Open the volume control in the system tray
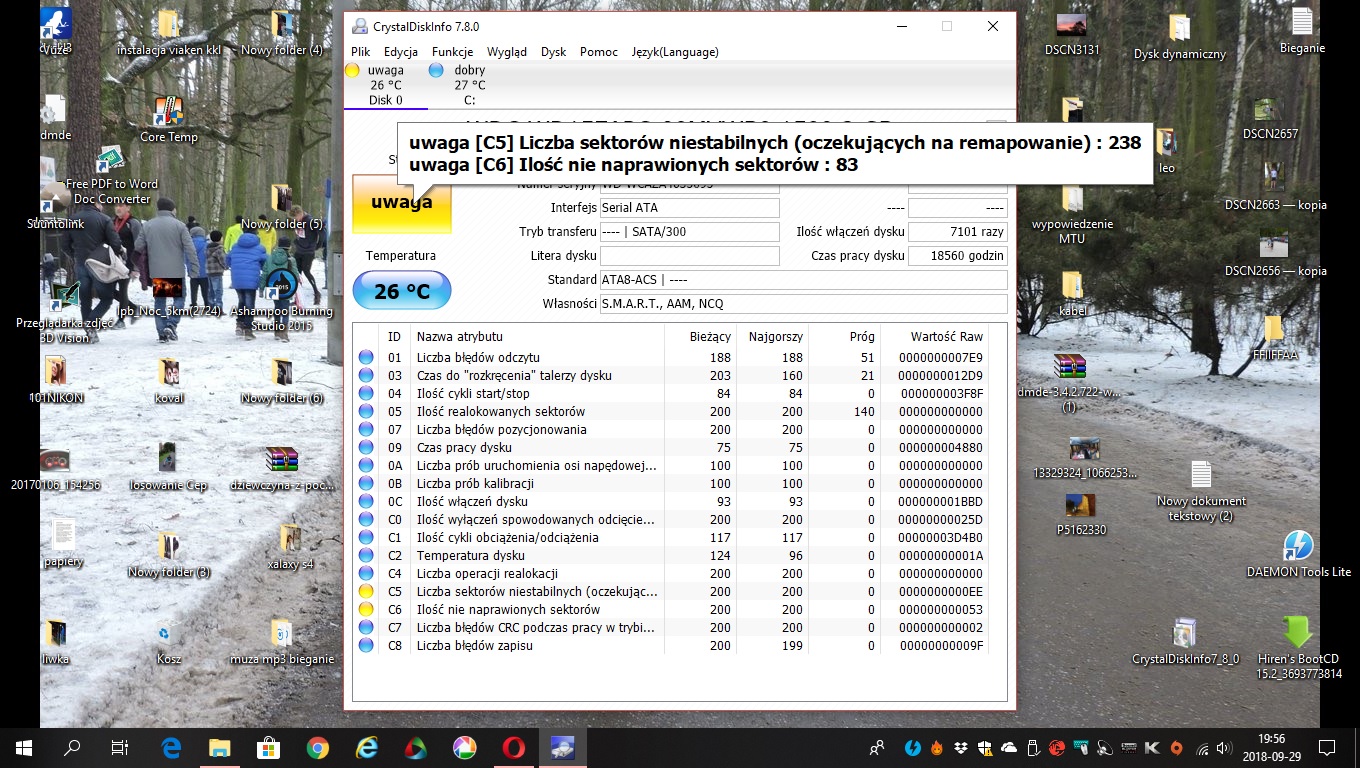Viewport: 1360px width, 768px height. tap(1225, 748)
